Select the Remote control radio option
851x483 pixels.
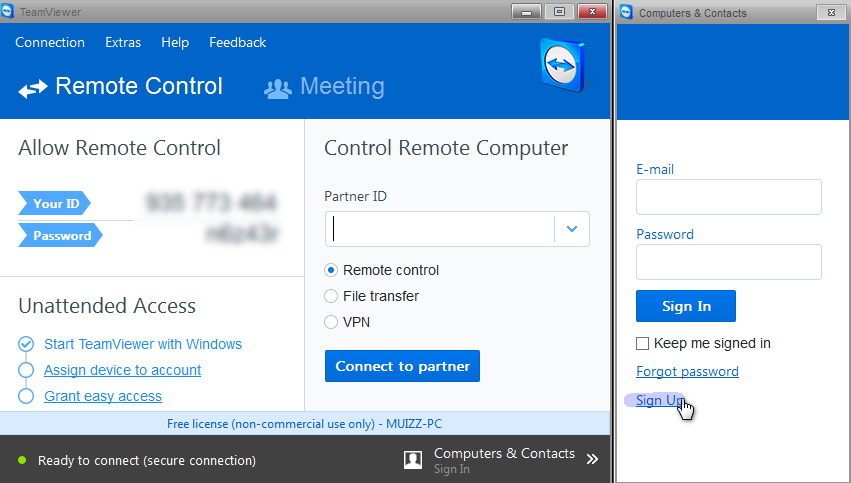[332, 270]
